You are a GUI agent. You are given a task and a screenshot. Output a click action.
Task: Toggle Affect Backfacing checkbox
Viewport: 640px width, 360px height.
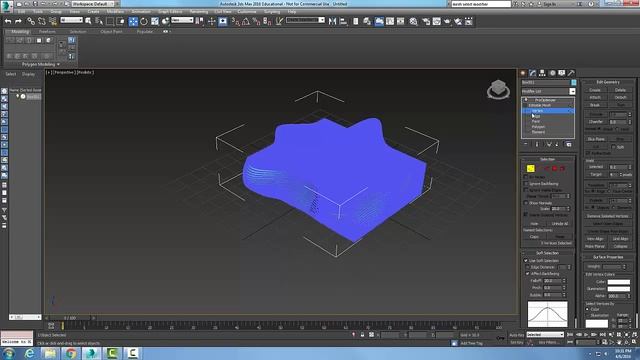527,273
